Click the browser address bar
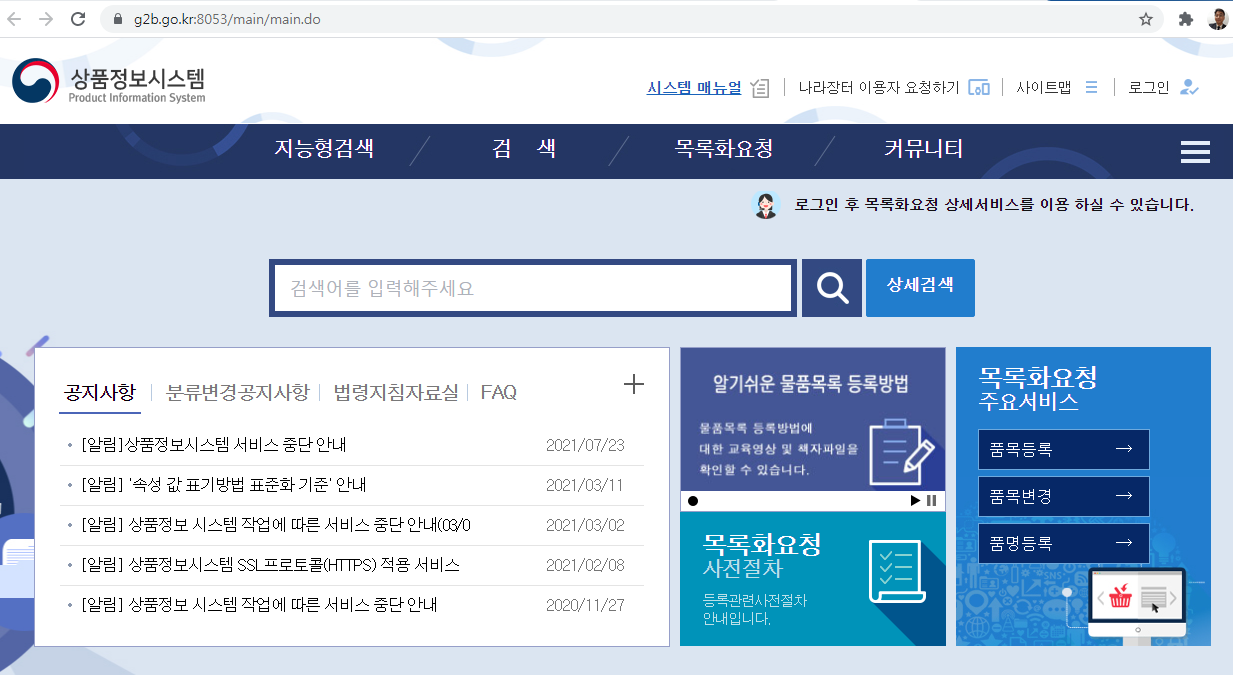 (630, 19)
